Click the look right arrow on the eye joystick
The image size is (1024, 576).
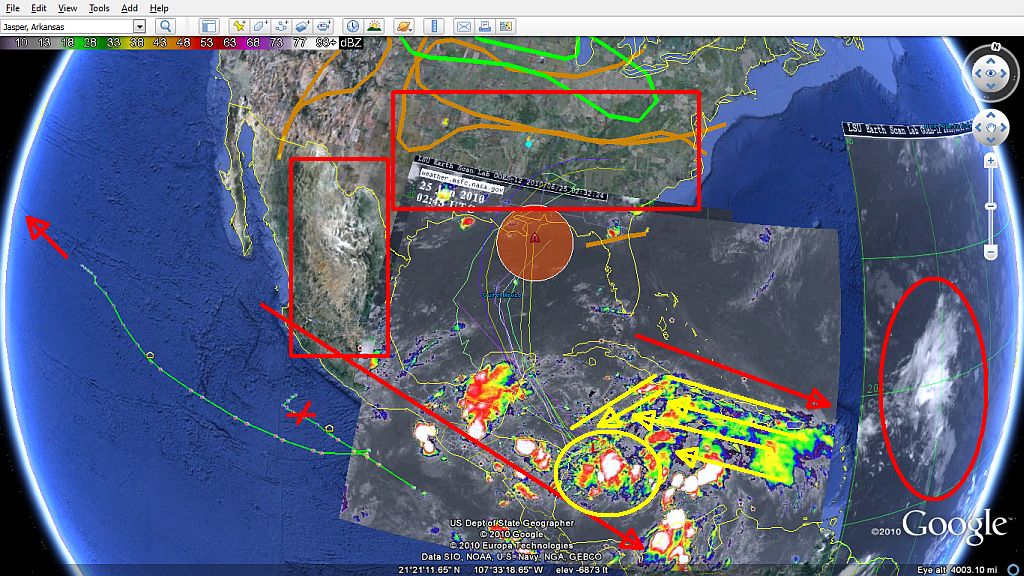pos(1004,73)
